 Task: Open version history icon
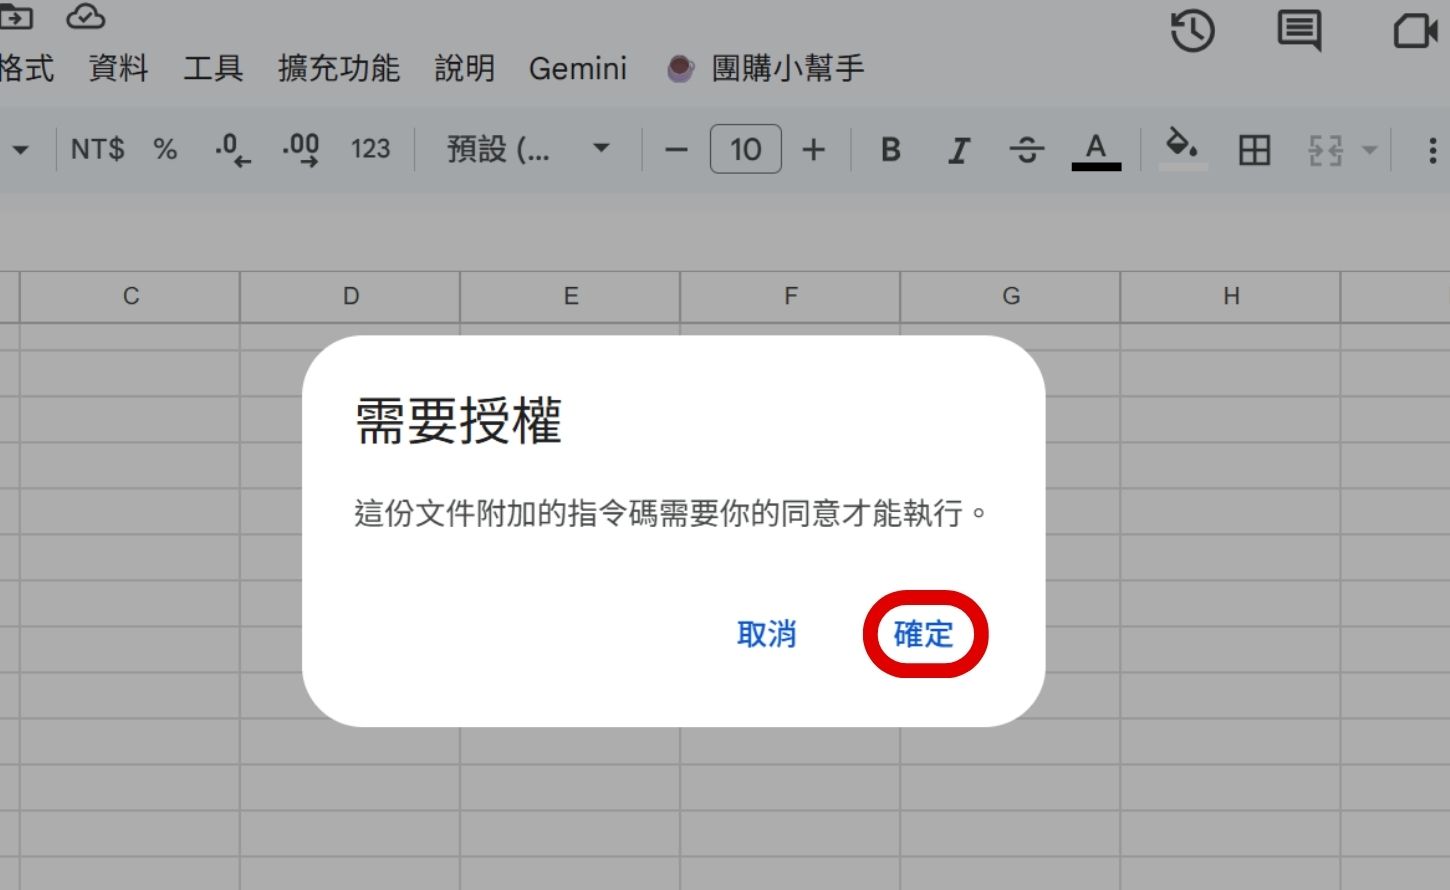point(1192,31)
